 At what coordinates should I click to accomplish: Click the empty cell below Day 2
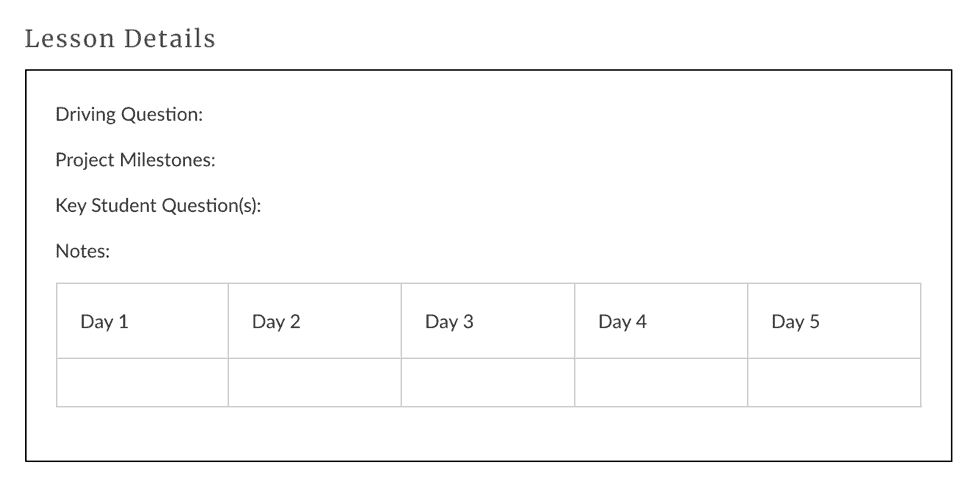[x=314, y=383]
